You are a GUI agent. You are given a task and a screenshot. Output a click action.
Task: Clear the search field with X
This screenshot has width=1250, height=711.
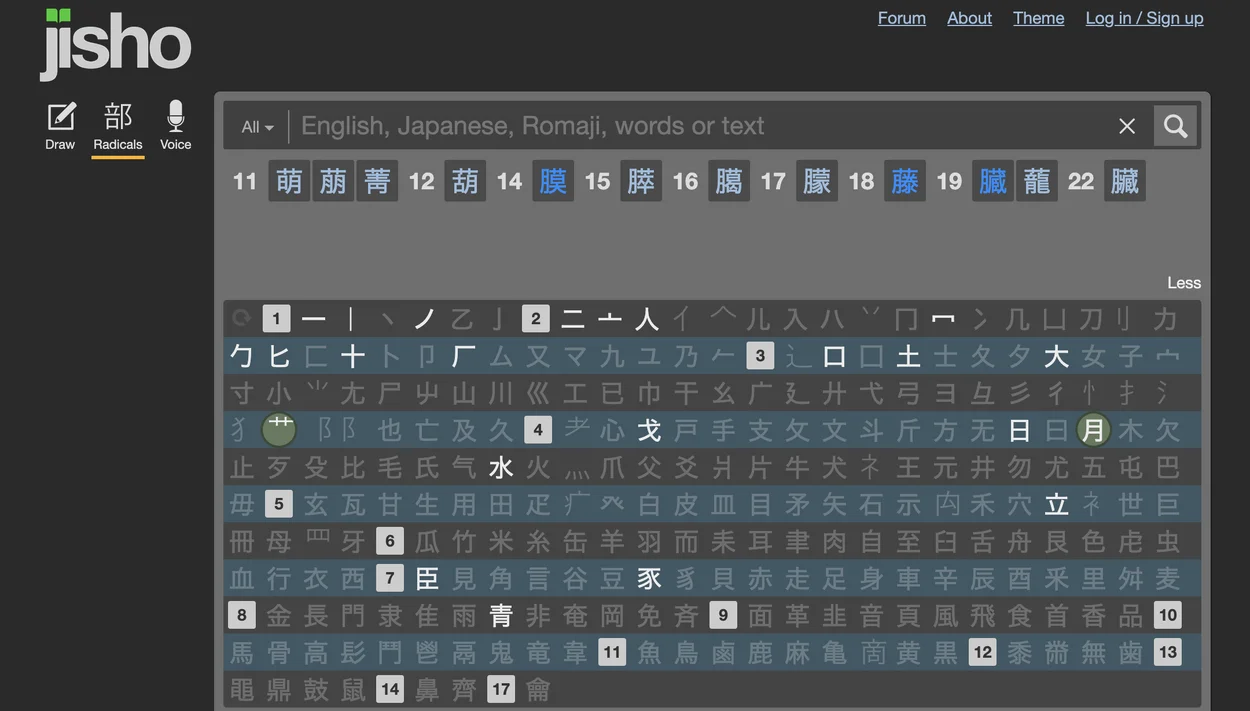click(1127, 126)
